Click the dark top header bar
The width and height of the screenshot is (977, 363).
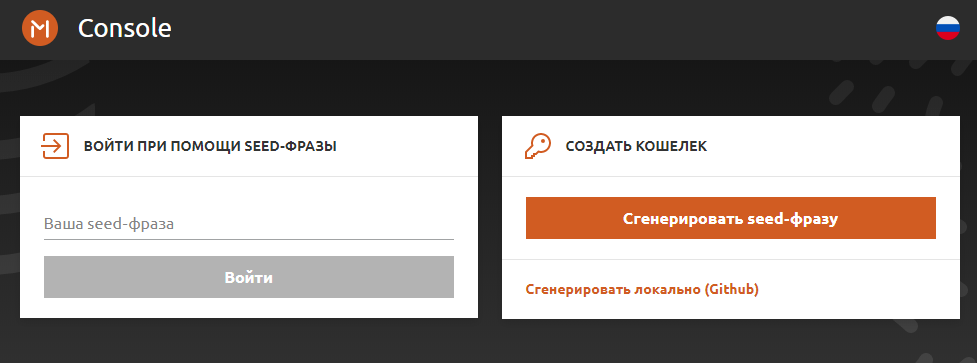tap(498, 30)
